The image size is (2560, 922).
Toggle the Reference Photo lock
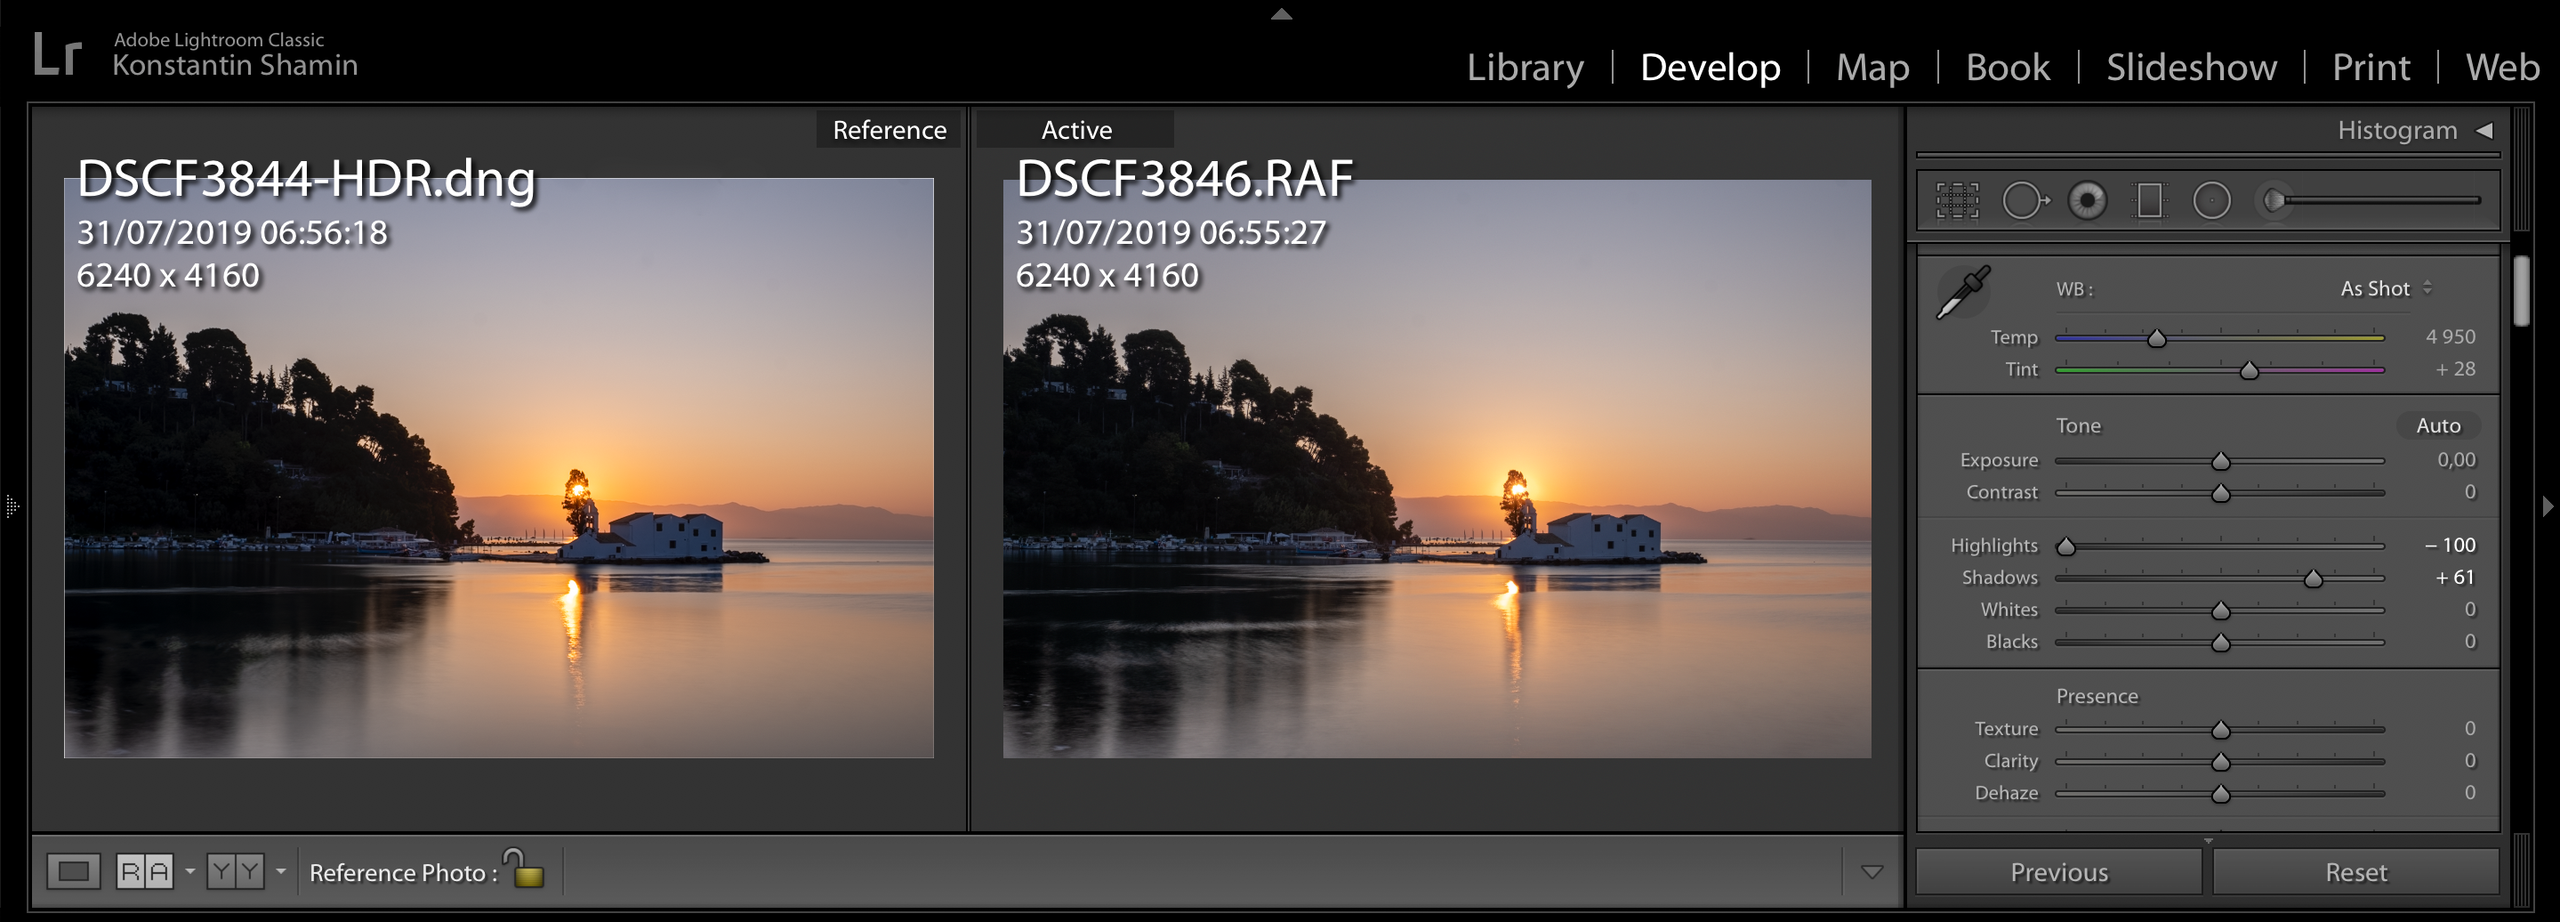[x=526, y=869]
